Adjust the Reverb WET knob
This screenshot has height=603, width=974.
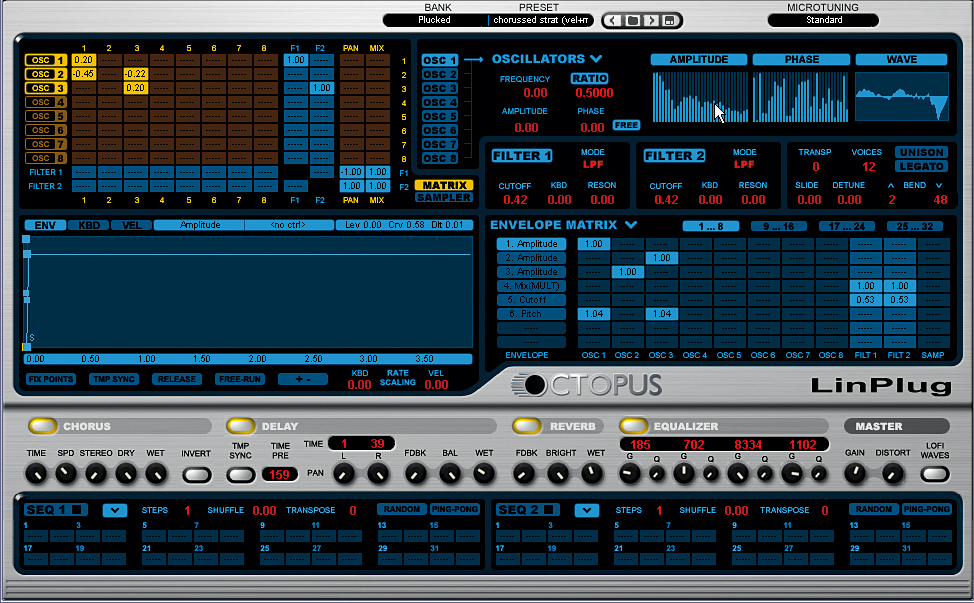(x=592, y=474)
